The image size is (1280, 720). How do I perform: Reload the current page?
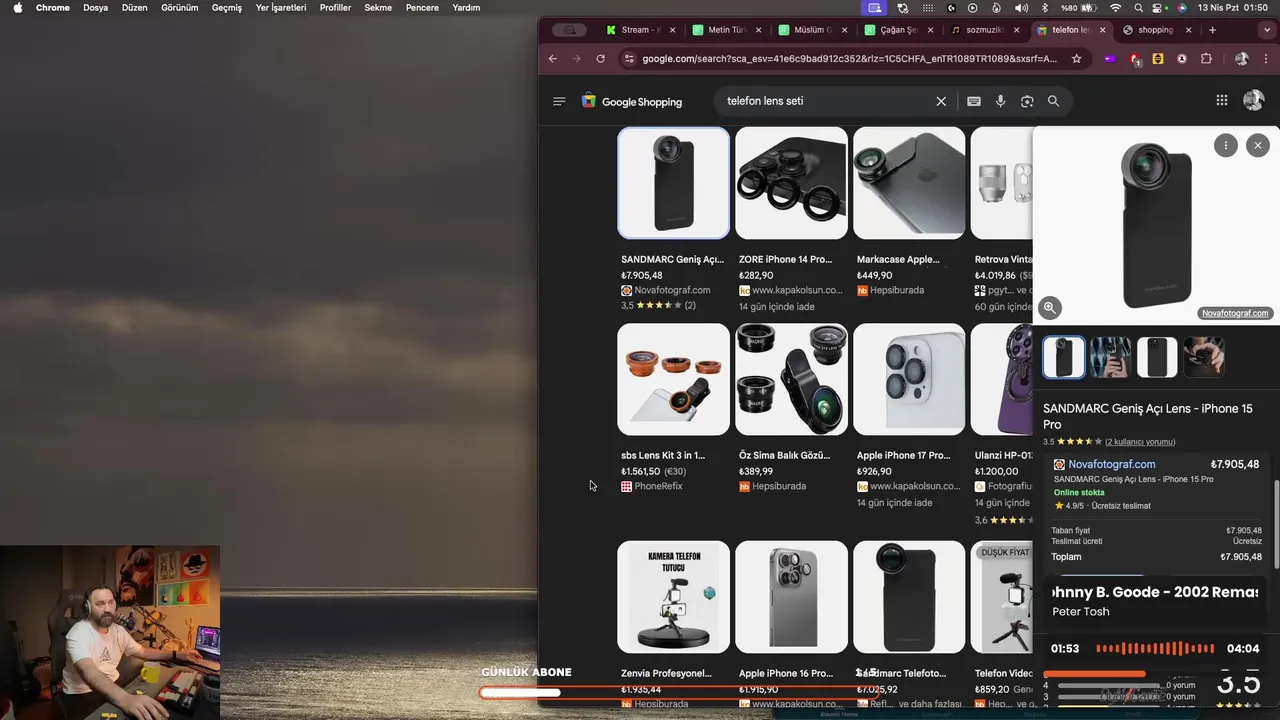(x=600, y=59)
